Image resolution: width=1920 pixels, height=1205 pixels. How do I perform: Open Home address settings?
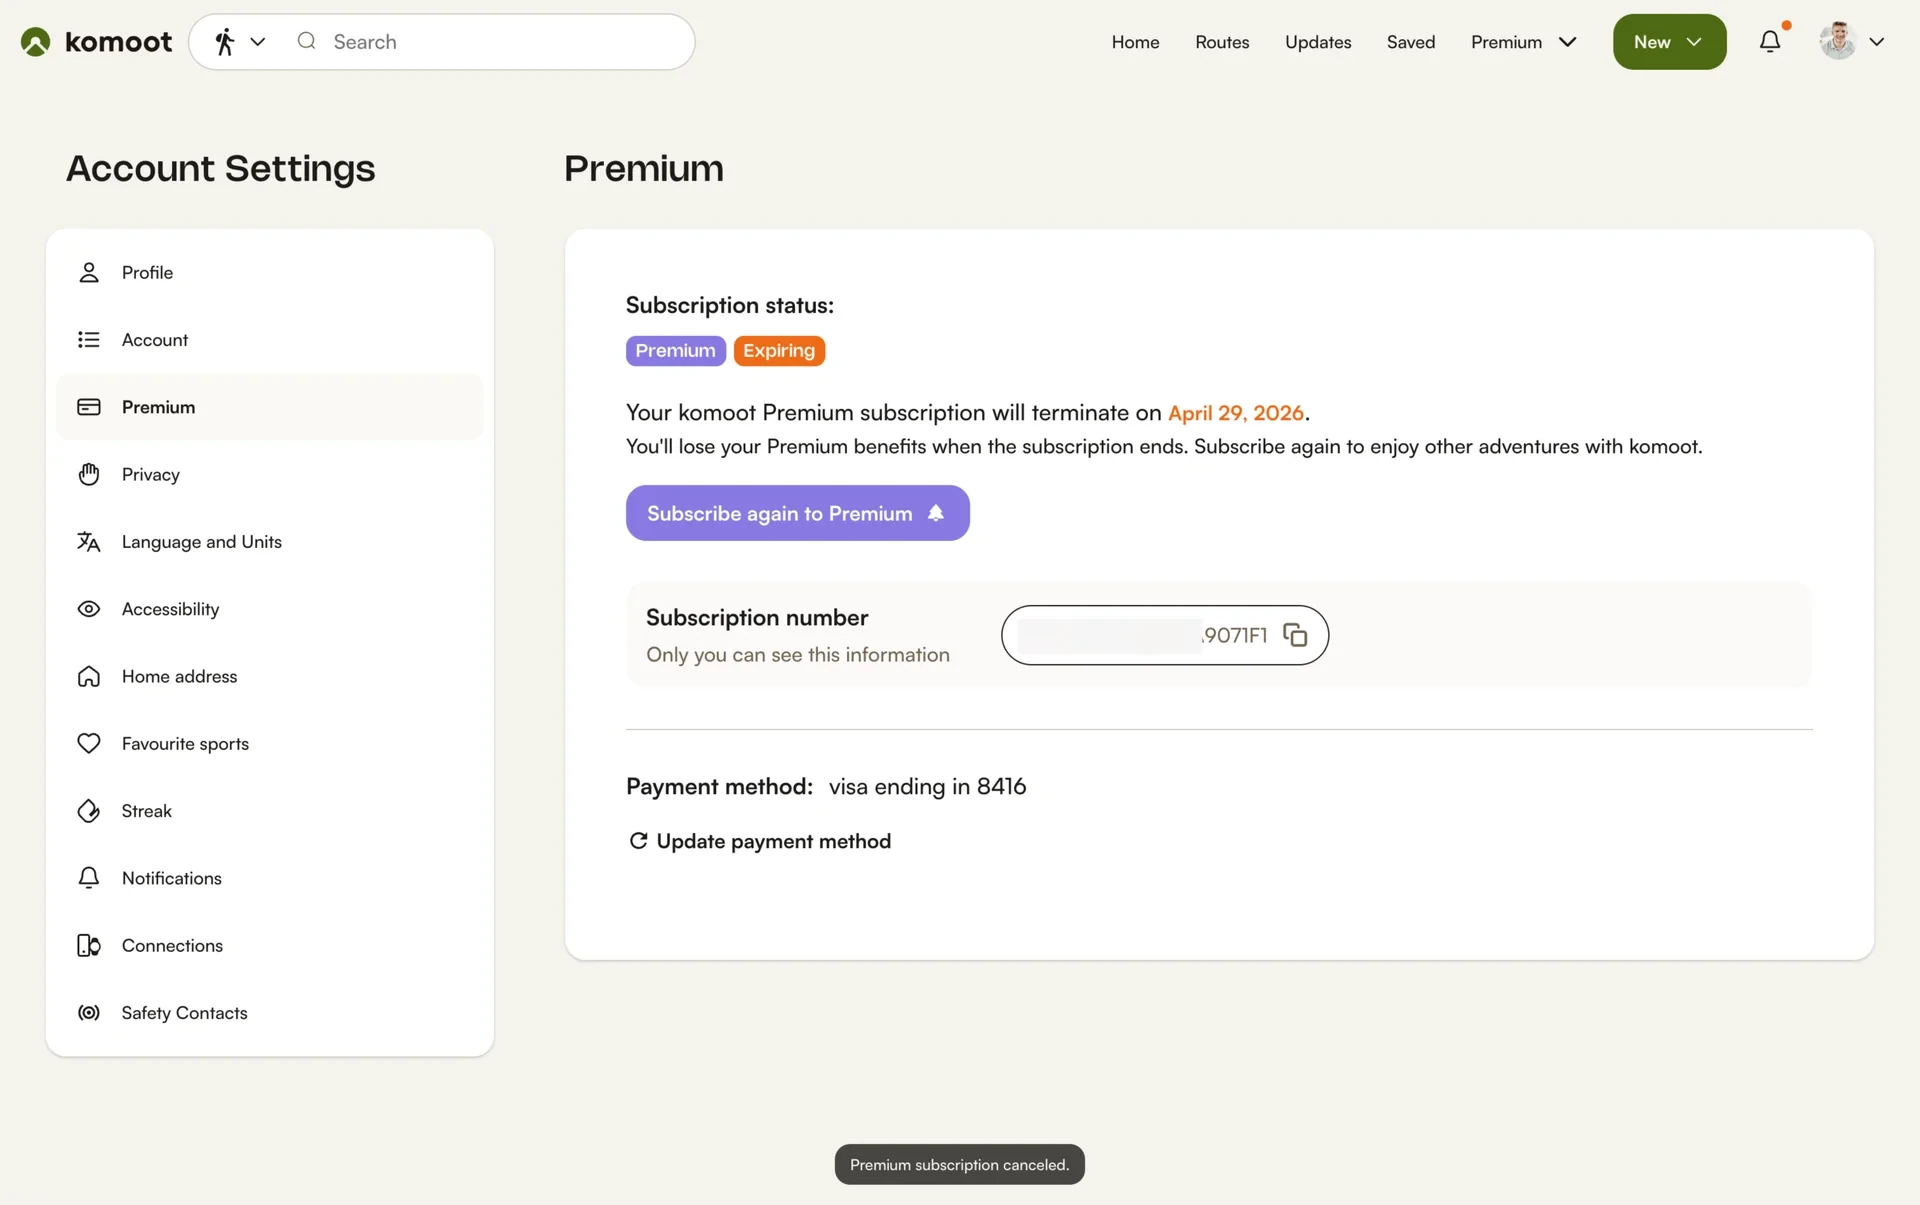(x=270, y=676)
